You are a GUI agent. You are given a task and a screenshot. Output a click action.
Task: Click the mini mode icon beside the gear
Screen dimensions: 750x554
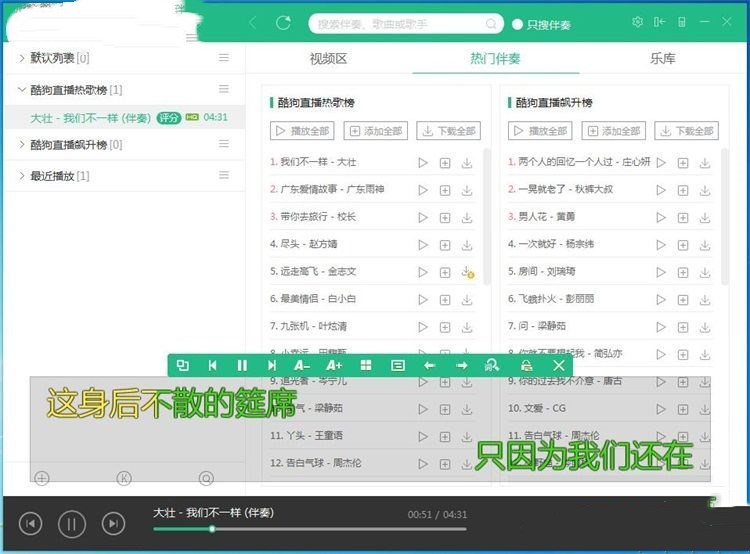[660, 22]
